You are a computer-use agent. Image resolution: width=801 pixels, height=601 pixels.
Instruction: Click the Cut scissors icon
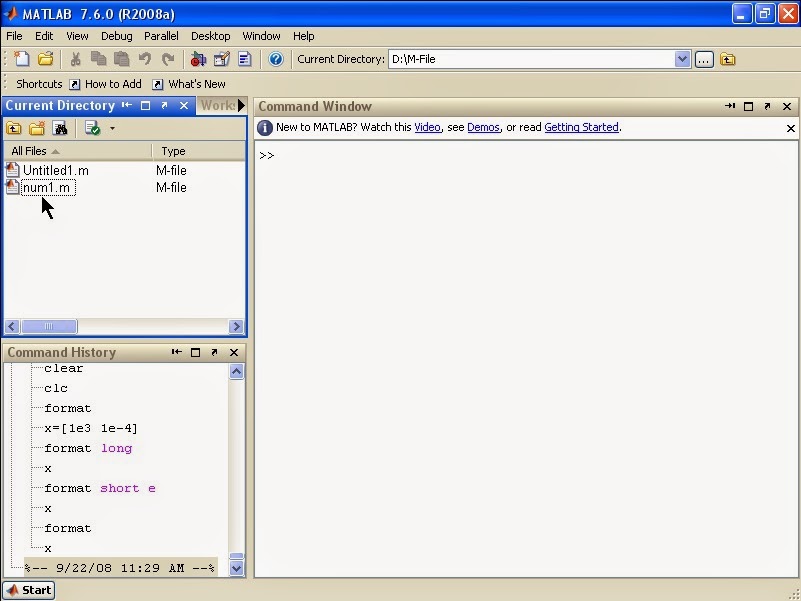pos(75,59)
